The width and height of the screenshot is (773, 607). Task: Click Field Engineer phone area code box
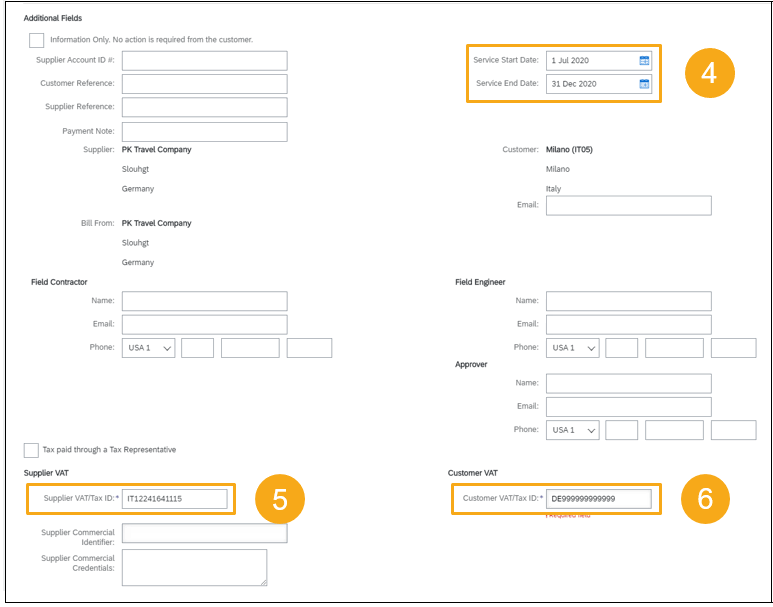622,348
